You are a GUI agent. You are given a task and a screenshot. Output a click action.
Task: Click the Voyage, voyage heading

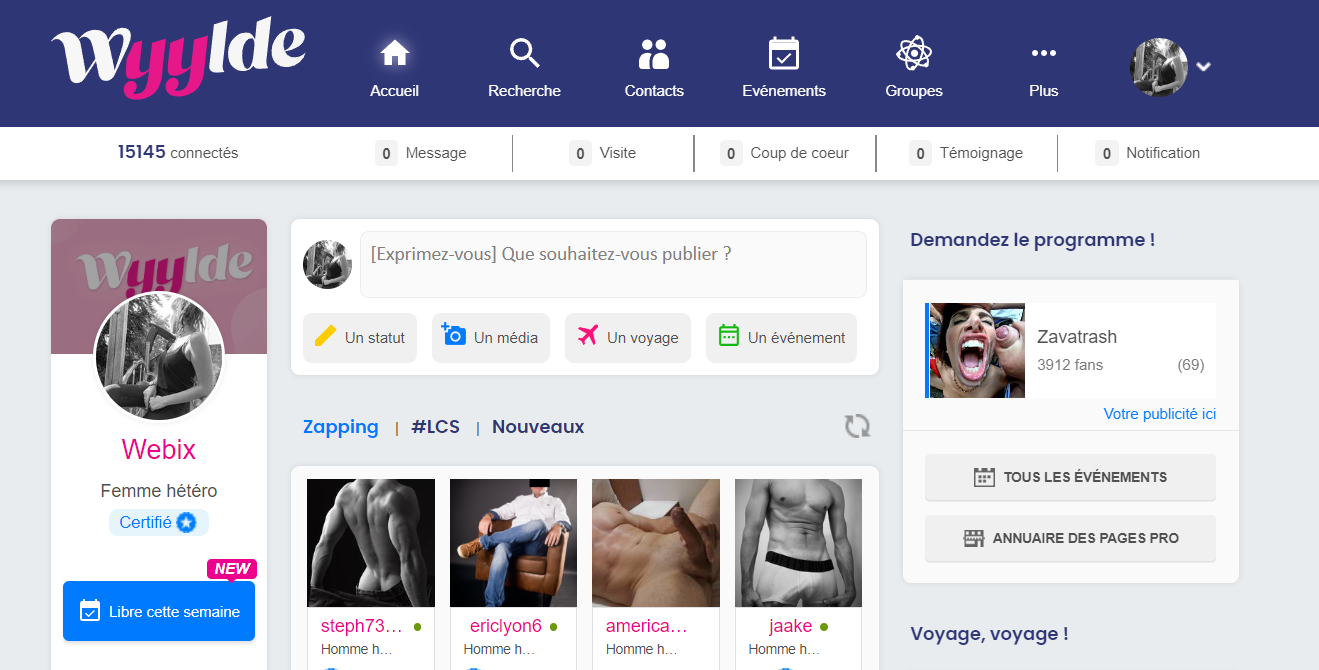pyautogui.click(x=989, y=634)
